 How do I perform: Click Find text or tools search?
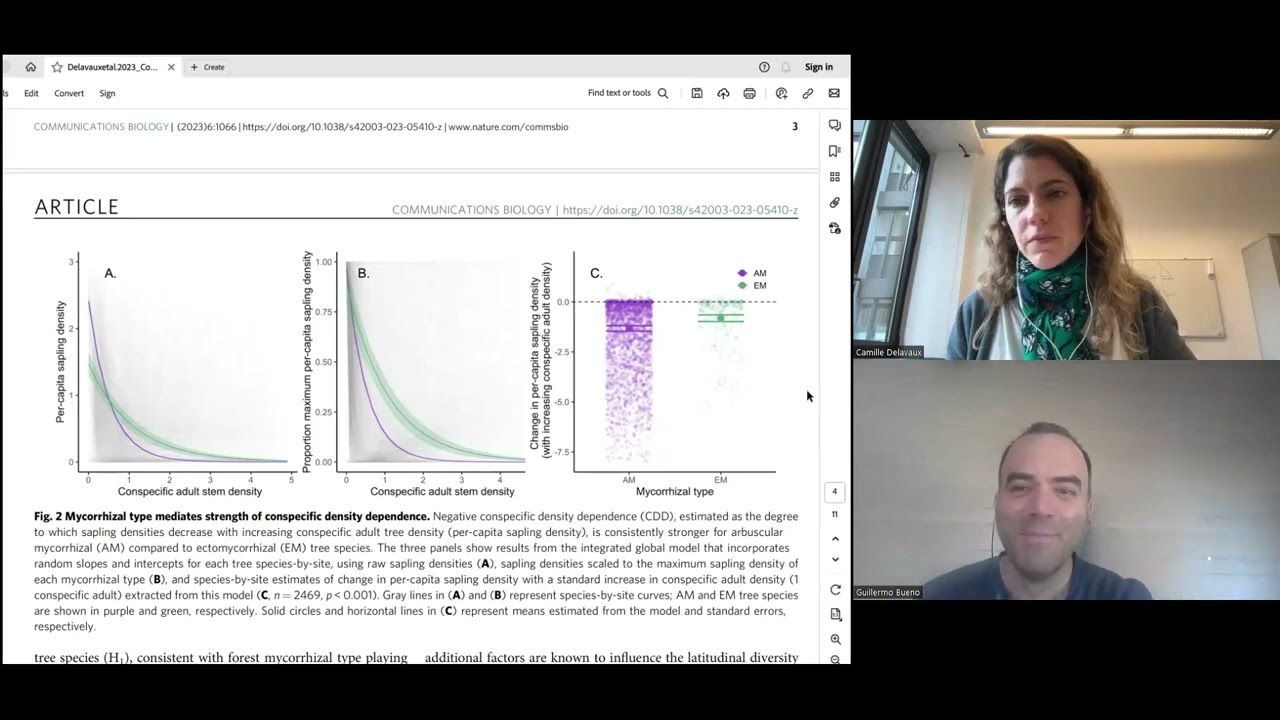point(628,93)
